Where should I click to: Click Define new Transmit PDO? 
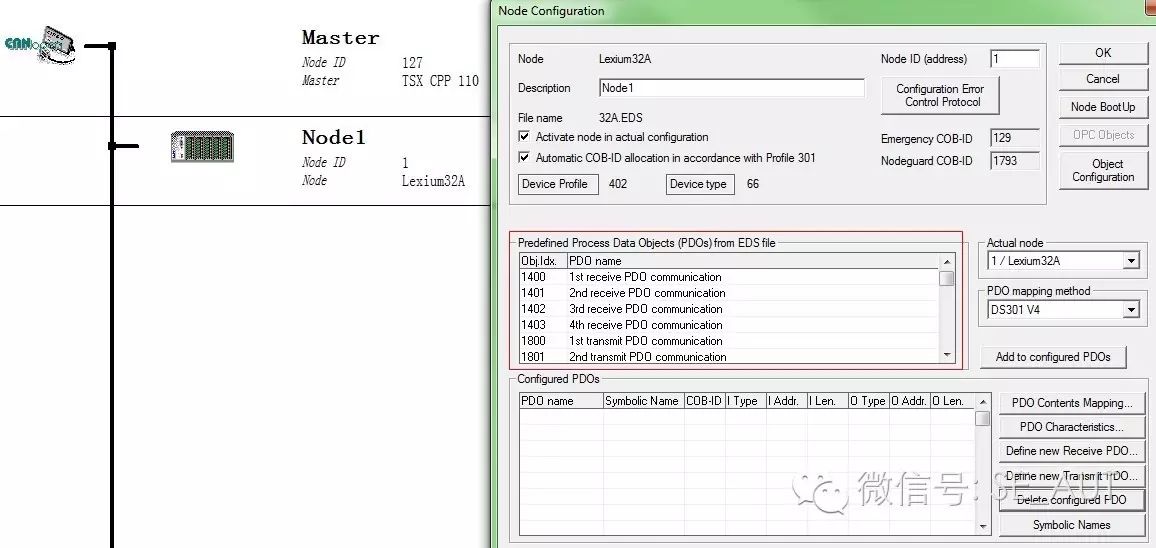coord(1072,476)
